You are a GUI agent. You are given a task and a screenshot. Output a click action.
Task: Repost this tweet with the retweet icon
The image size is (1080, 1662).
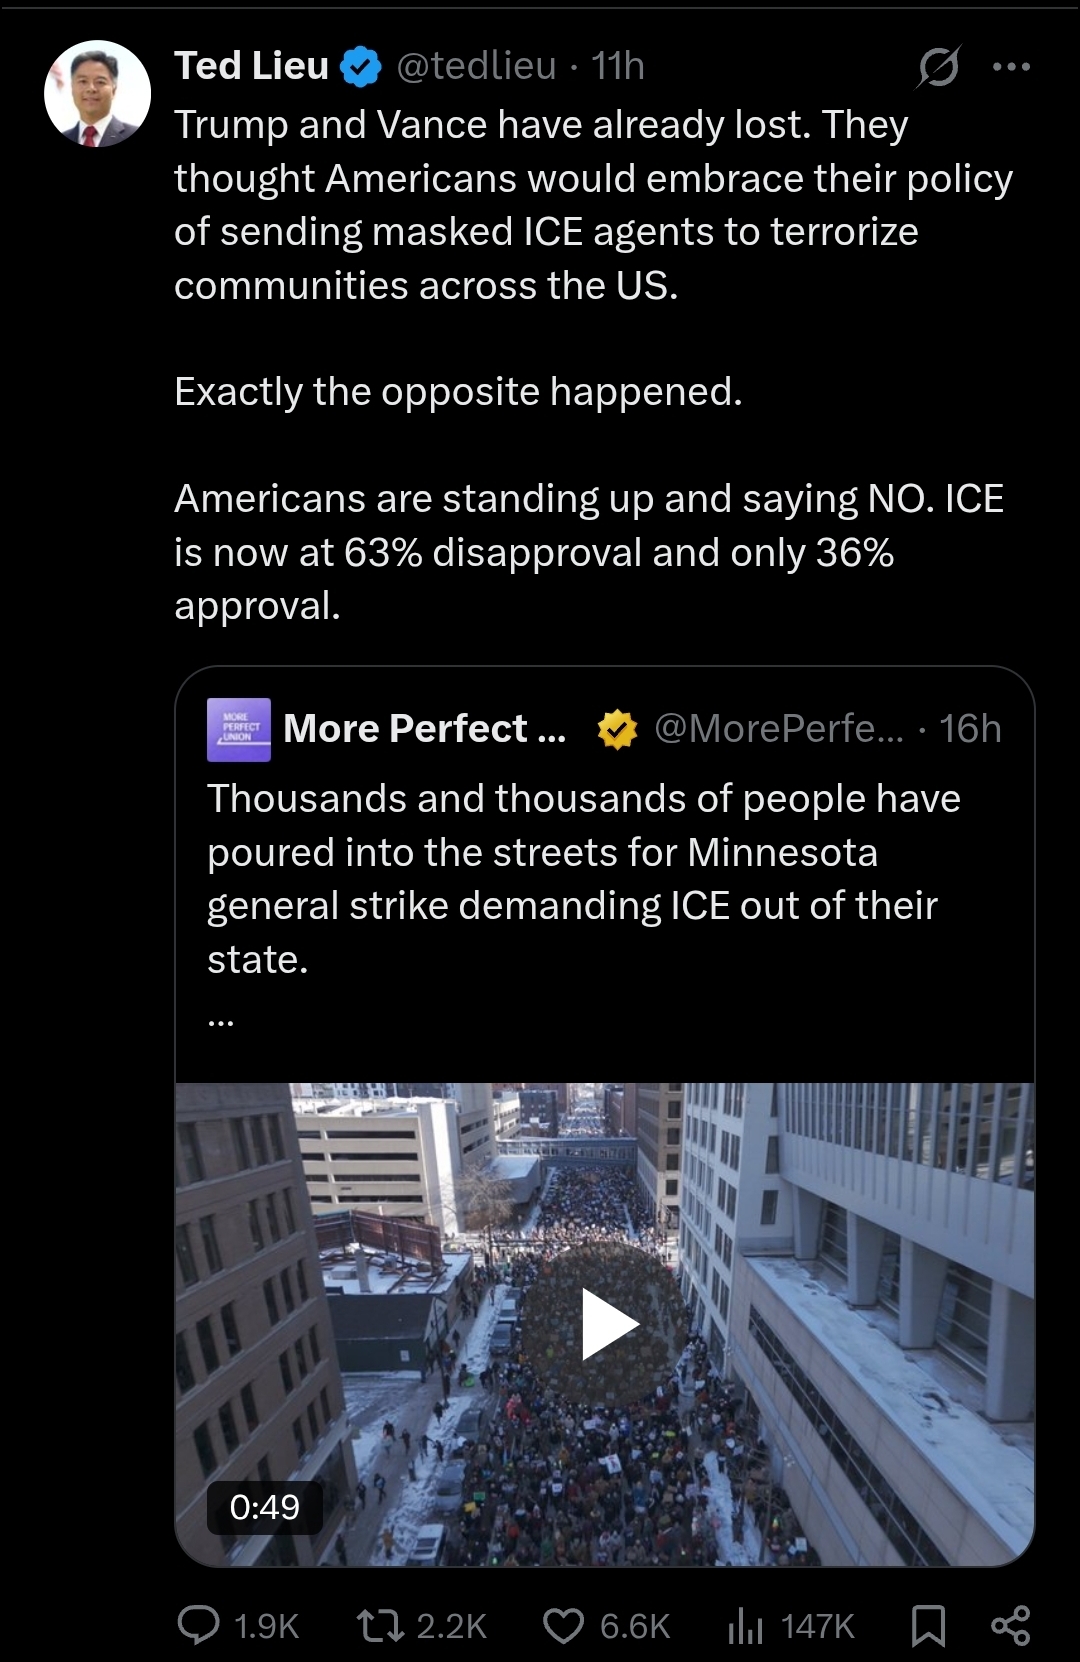point(381,1625)
